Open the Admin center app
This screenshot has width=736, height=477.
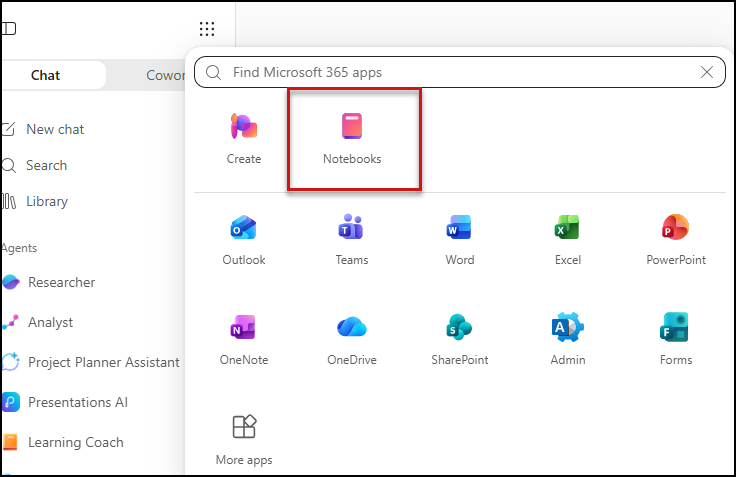(567, 340)
